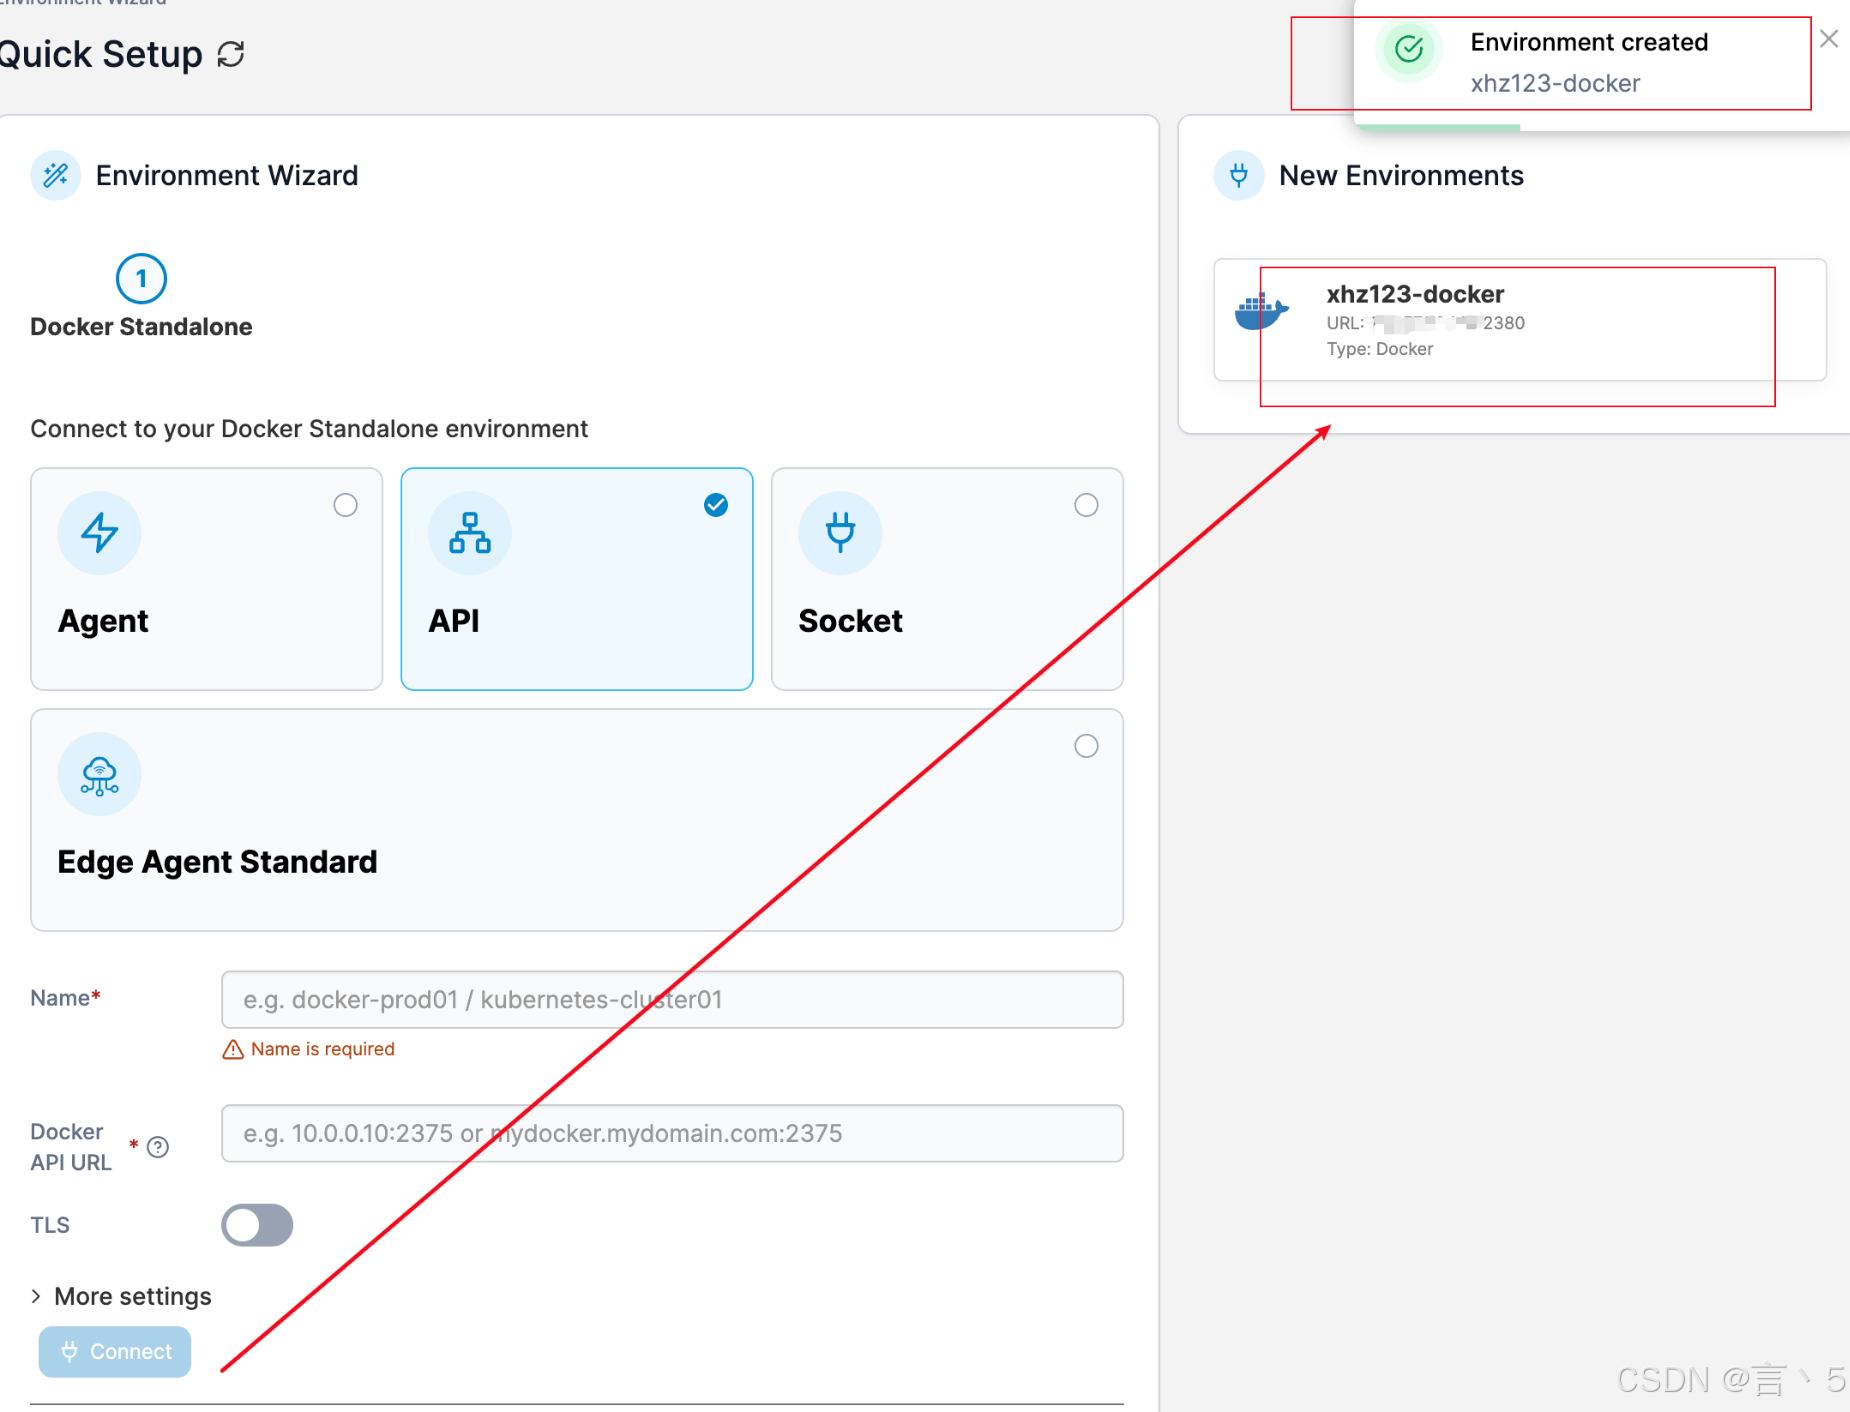Open the Docker API URL help tooltip
The height and width of the screenshot is (1412, 1850).
pos(157,1148)
